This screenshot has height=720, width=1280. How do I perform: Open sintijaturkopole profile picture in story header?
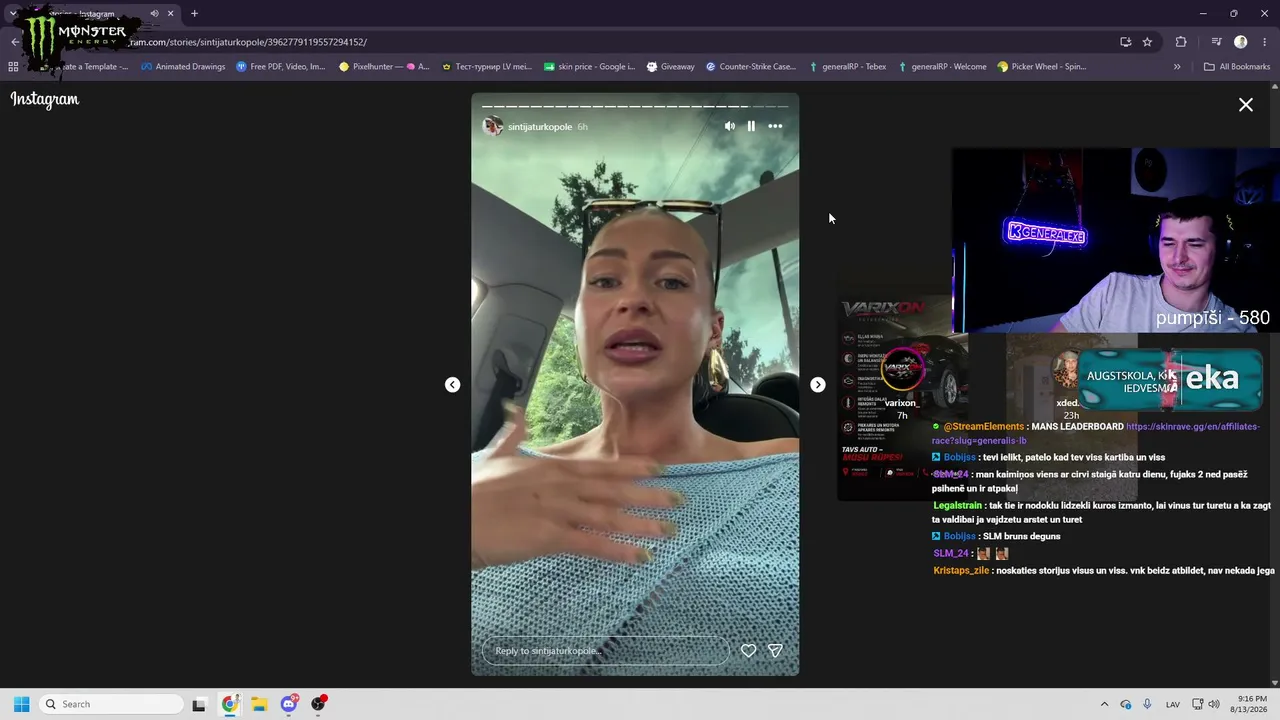(492, 126)
